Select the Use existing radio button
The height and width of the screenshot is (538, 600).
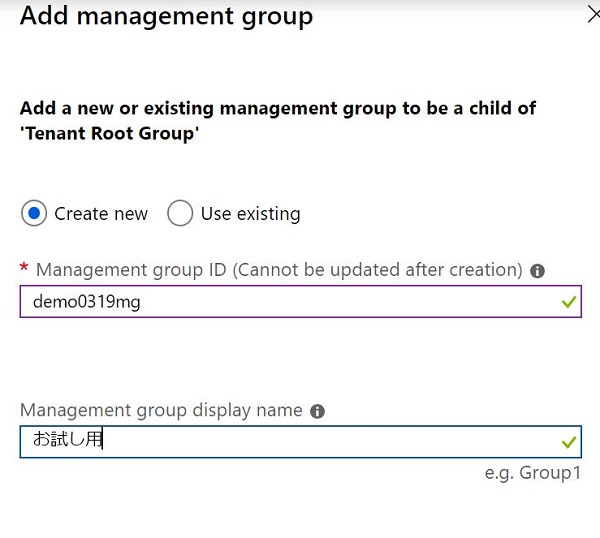(x=180, y=213)
